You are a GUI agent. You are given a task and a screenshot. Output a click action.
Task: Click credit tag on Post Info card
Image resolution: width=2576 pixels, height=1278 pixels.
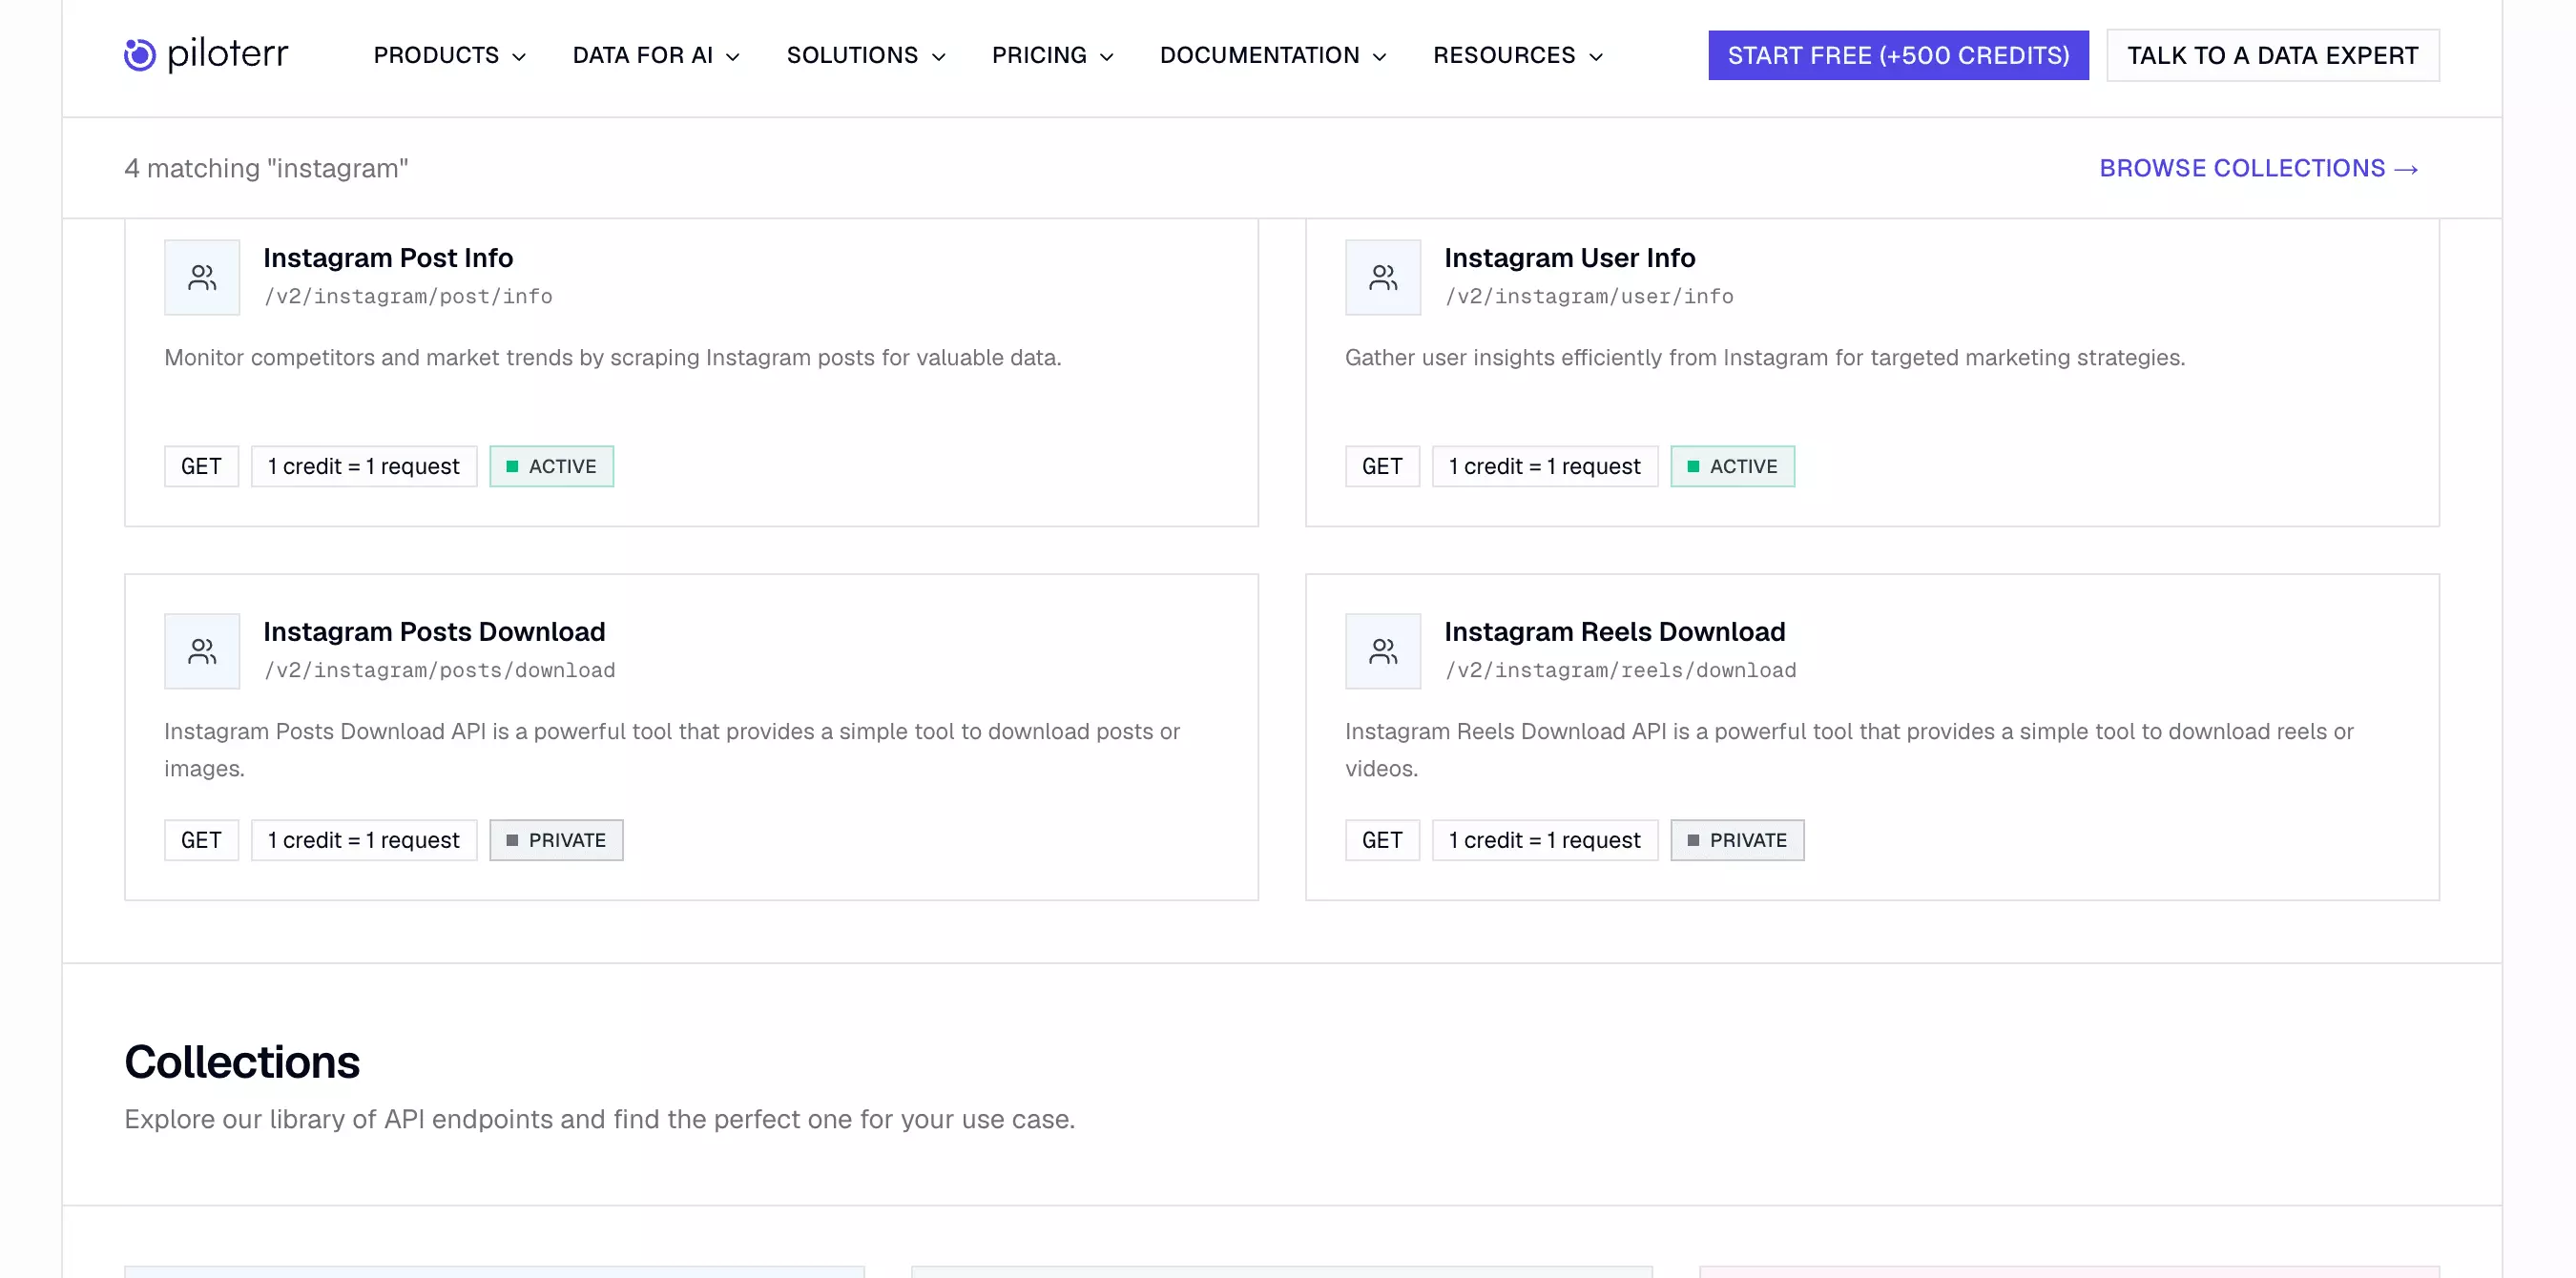tap(364, 466)
